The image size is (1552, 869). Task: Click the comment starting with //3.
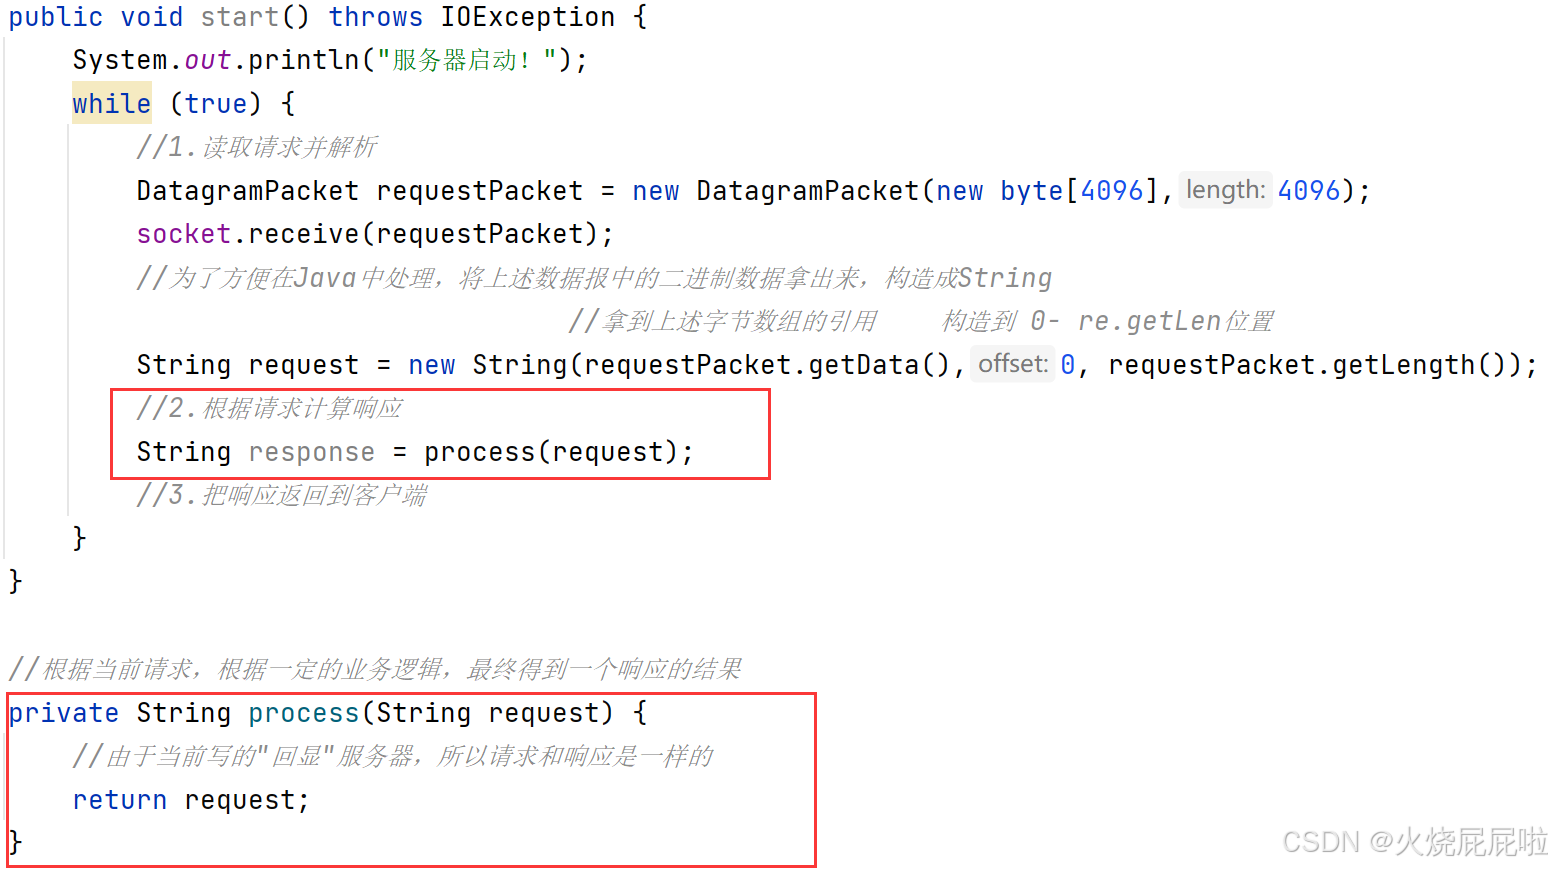(x=282, y=495)
